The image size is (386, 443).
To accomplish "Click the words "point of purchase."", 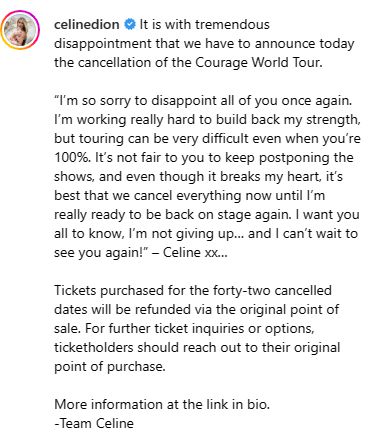I will 110,367.
